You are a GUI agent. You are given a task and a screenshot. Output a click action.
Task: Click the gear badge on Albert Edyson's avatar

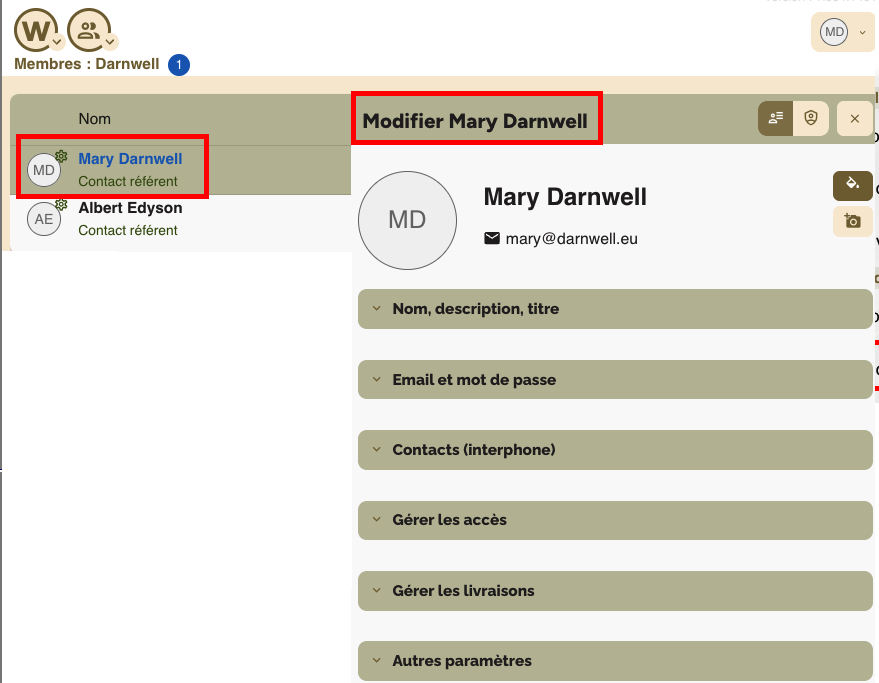[61, 205]
